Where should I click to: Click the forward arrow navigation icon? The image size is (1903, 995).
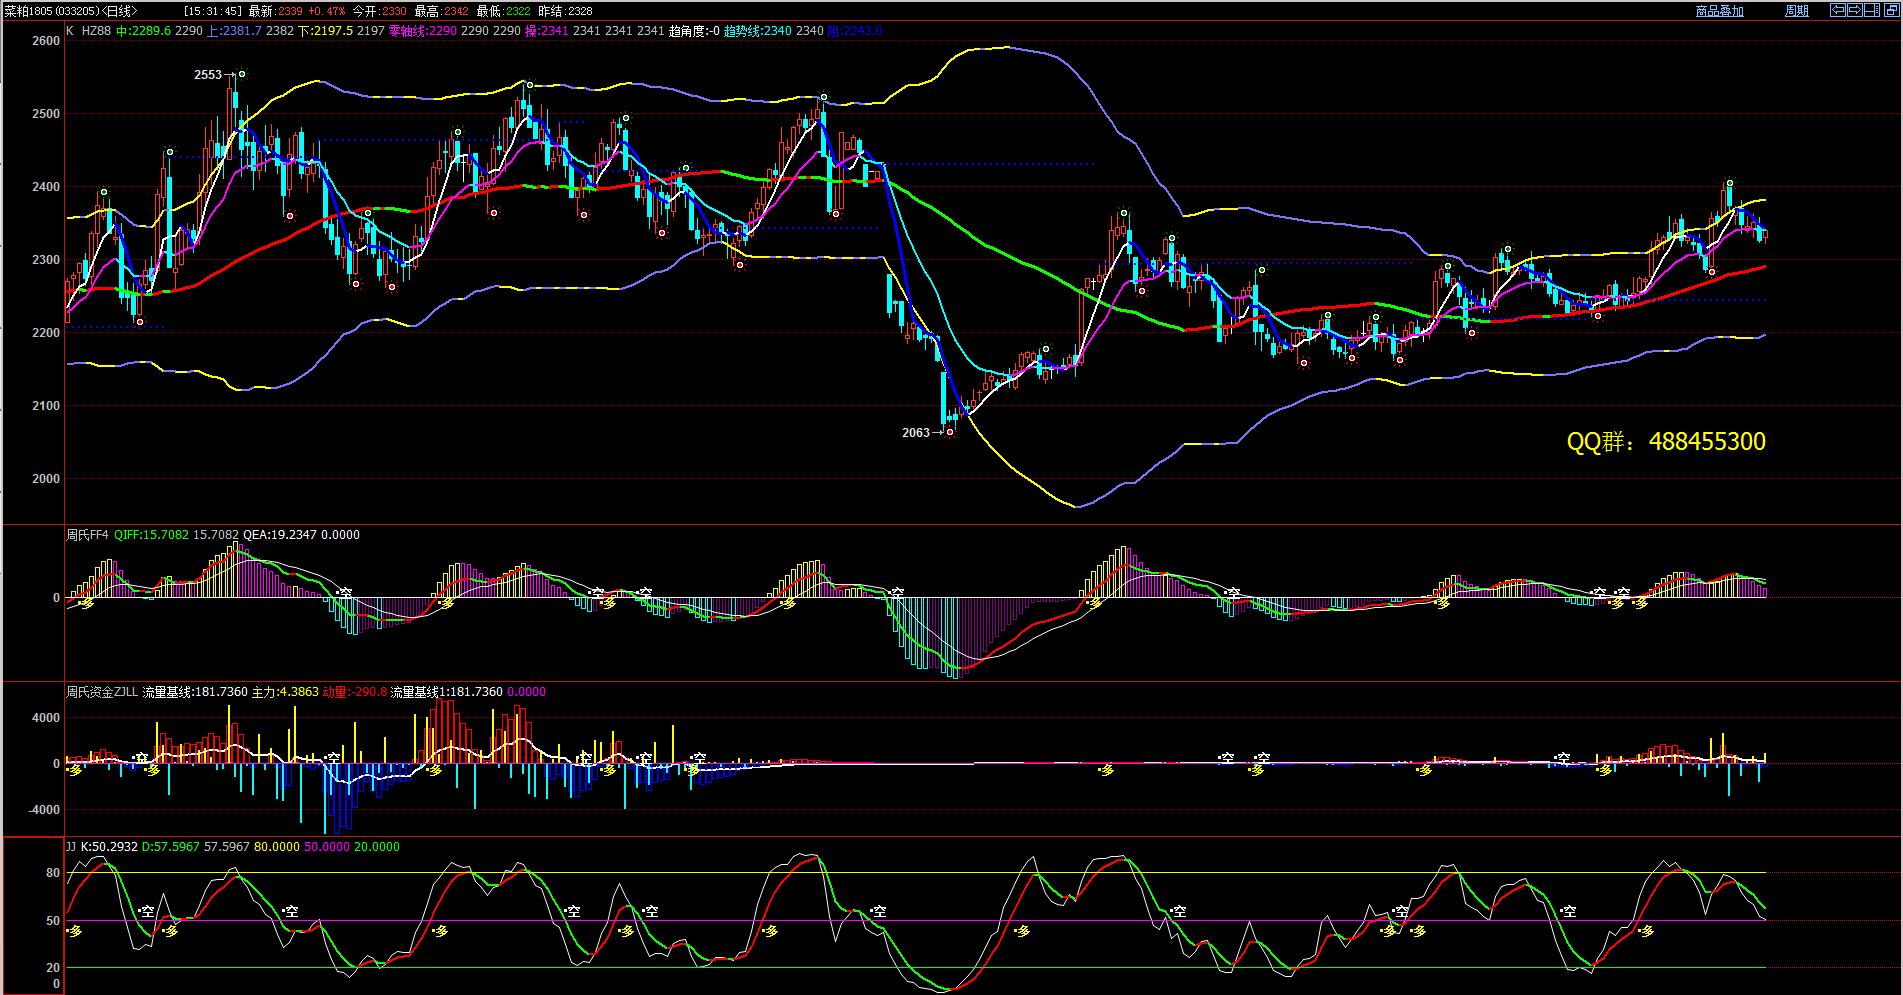[x=1855, y=10]
